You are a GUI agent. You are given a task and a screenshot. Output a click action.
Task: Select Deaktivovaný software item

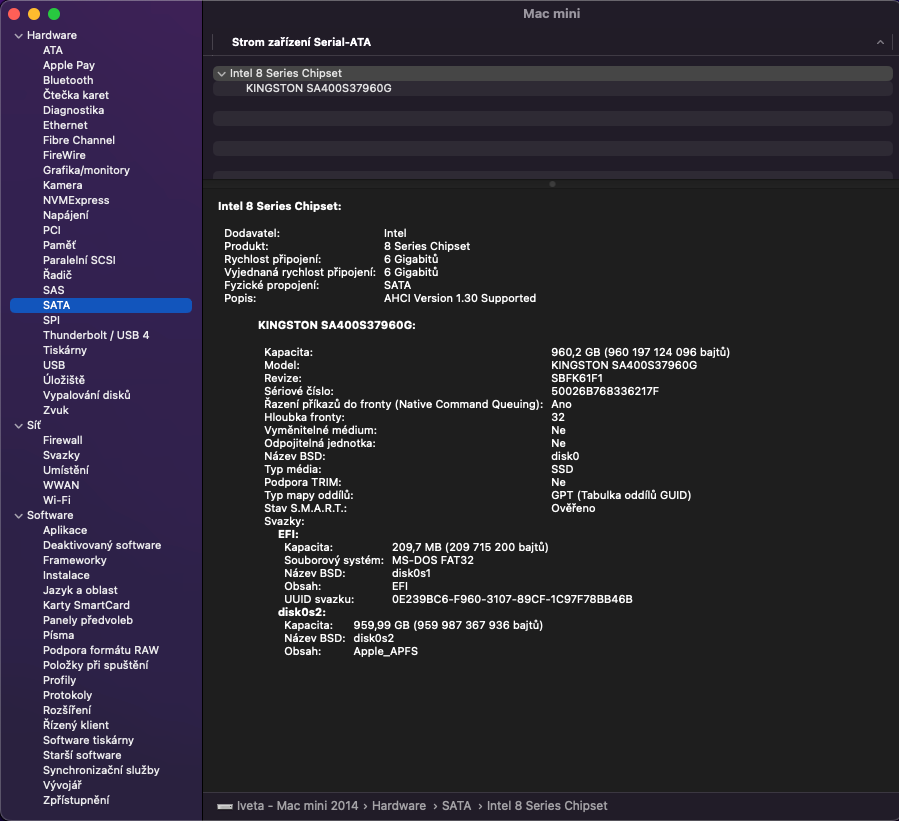click(x=102, y=545)
